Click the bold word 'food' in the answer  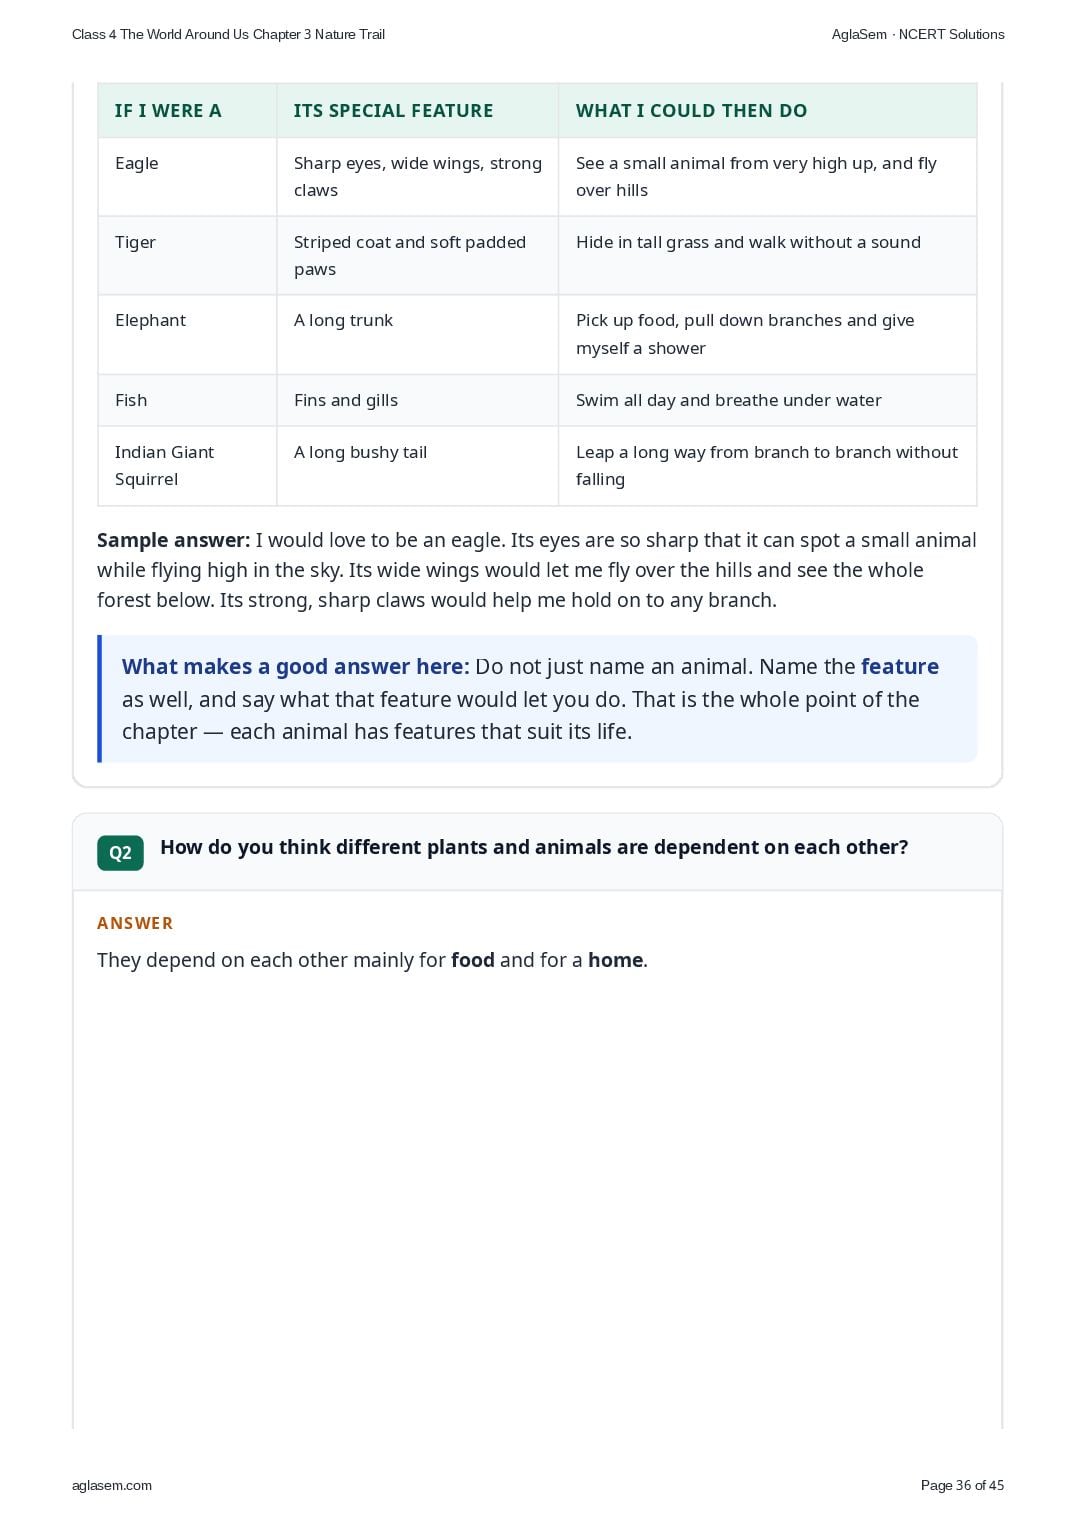point(473,960)
